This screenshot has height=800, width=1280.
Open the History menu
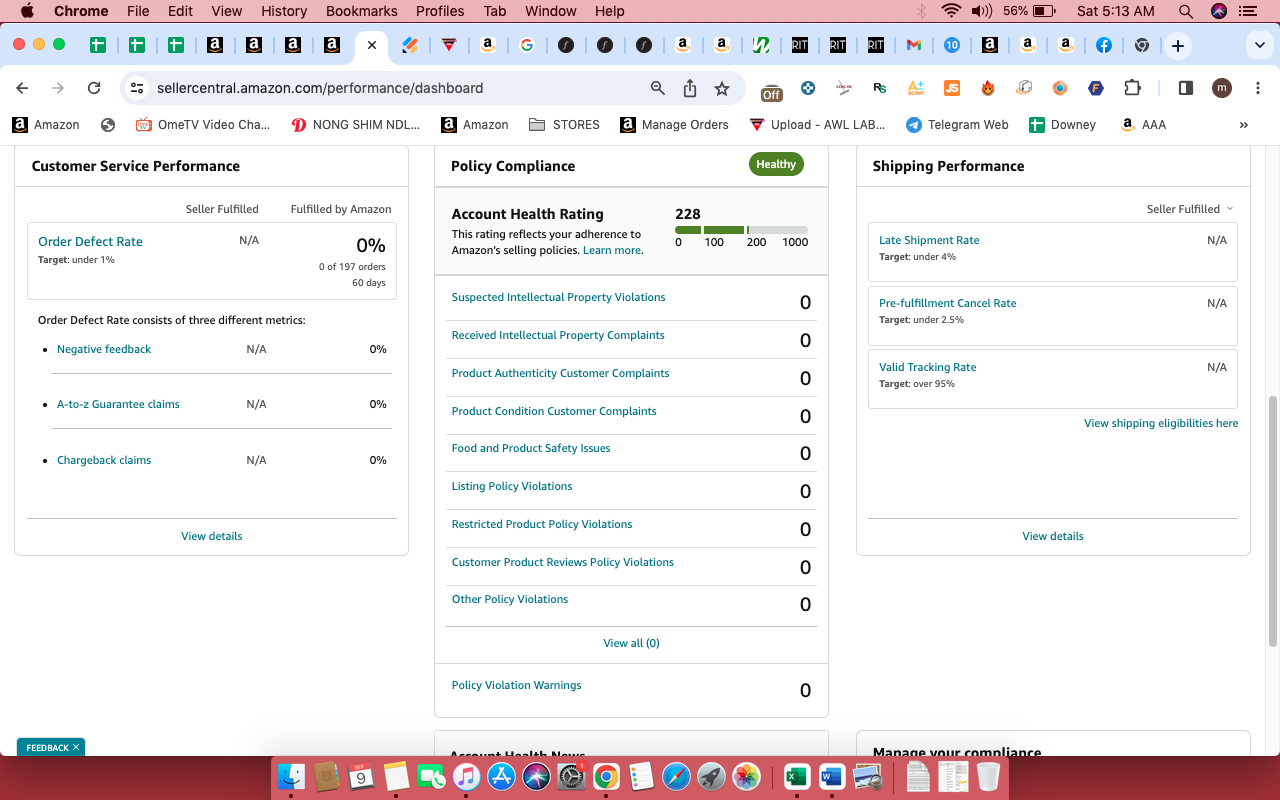point(284,11)
